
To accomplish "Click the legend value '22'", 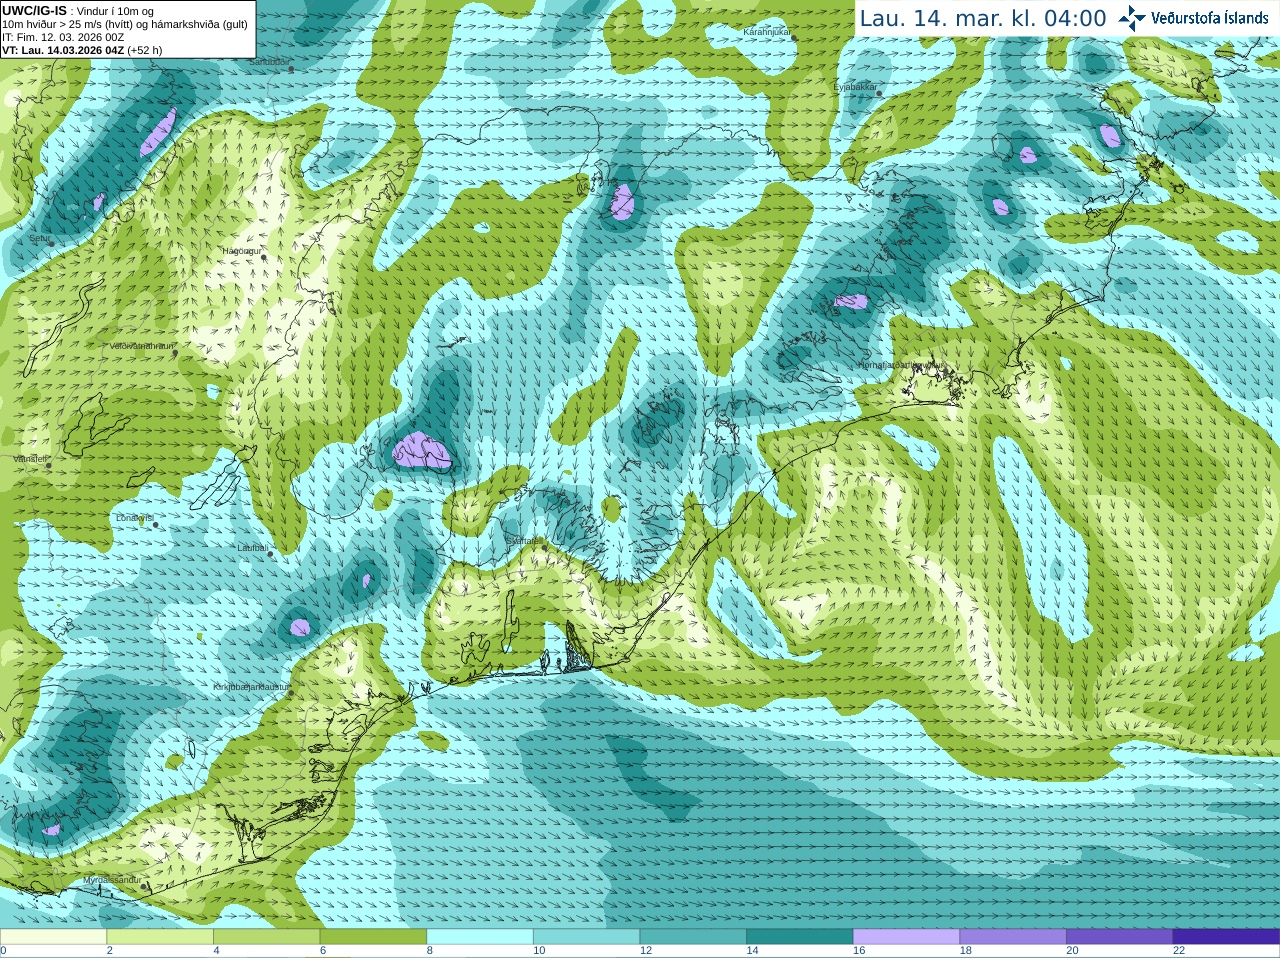I will 1178,951.
